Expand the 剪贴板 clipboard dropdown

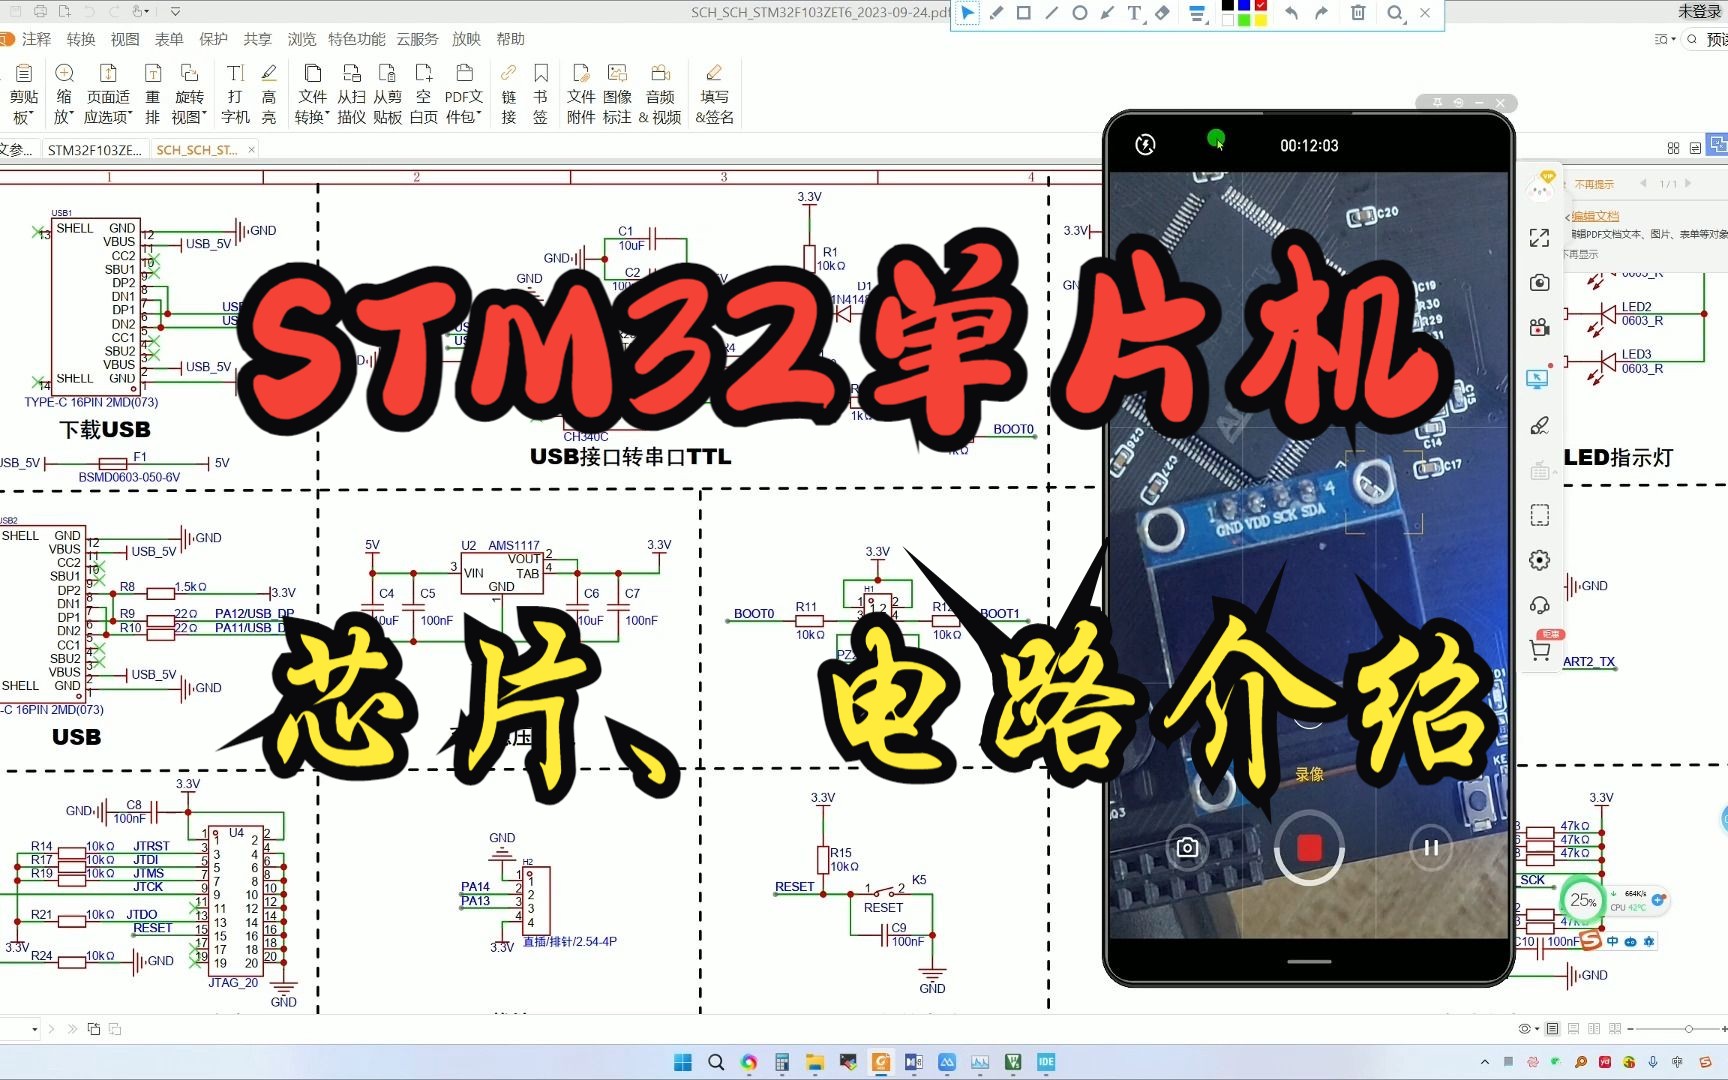23,95
